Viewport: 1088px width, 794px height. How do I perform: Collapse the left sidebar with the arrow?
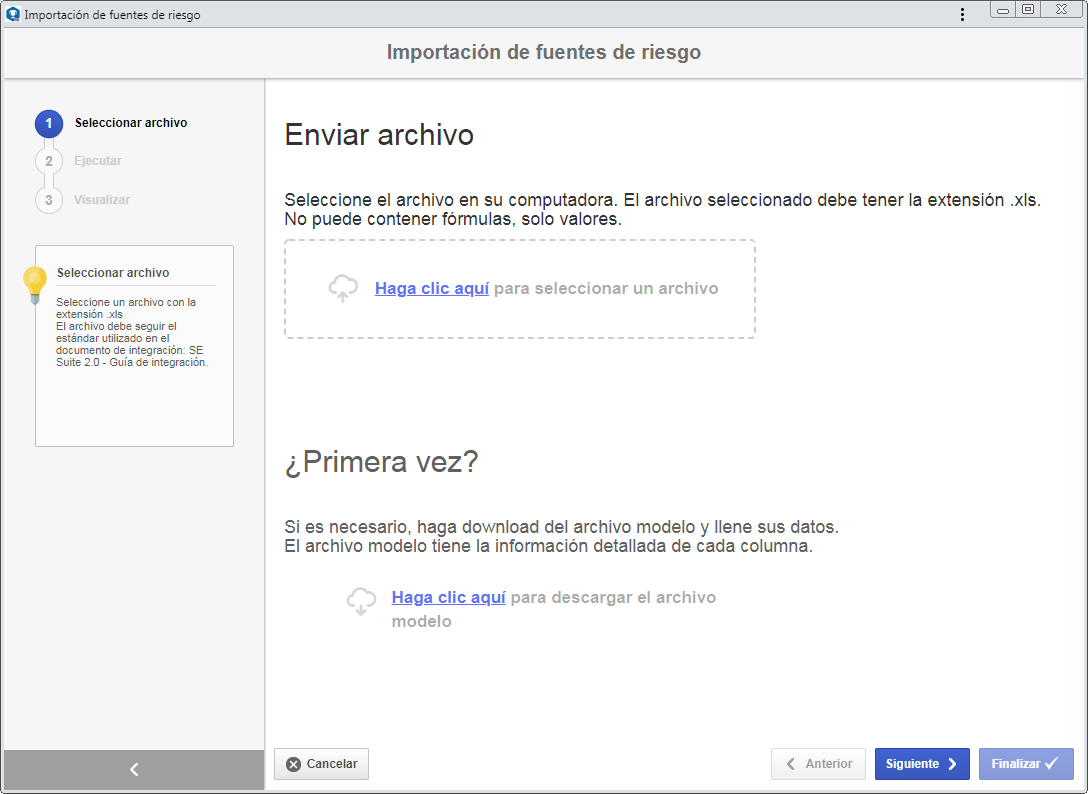pyautogui.click(x=134, y=769)
